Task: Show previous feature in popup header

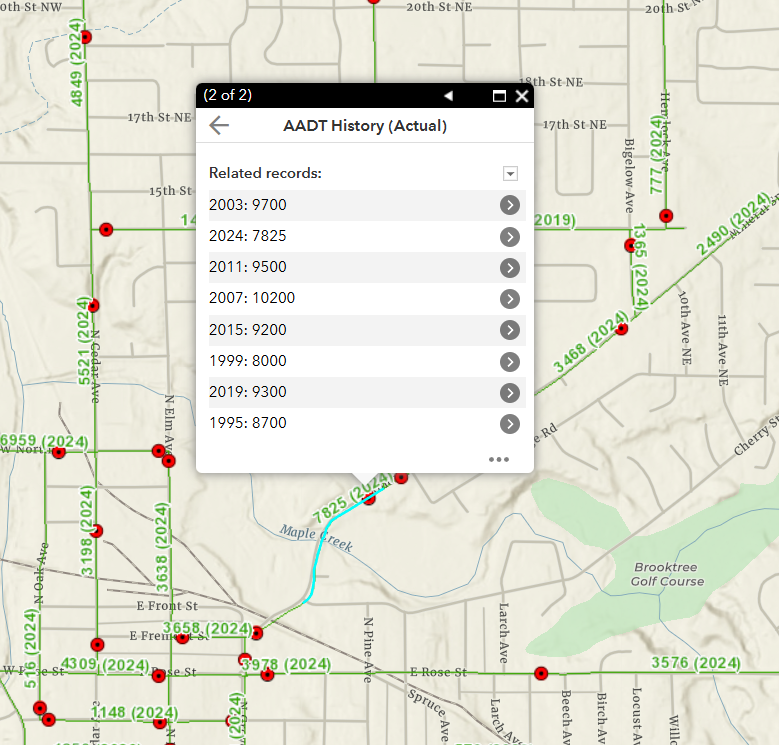Action: pyautogui.click(x=448, y=96)
